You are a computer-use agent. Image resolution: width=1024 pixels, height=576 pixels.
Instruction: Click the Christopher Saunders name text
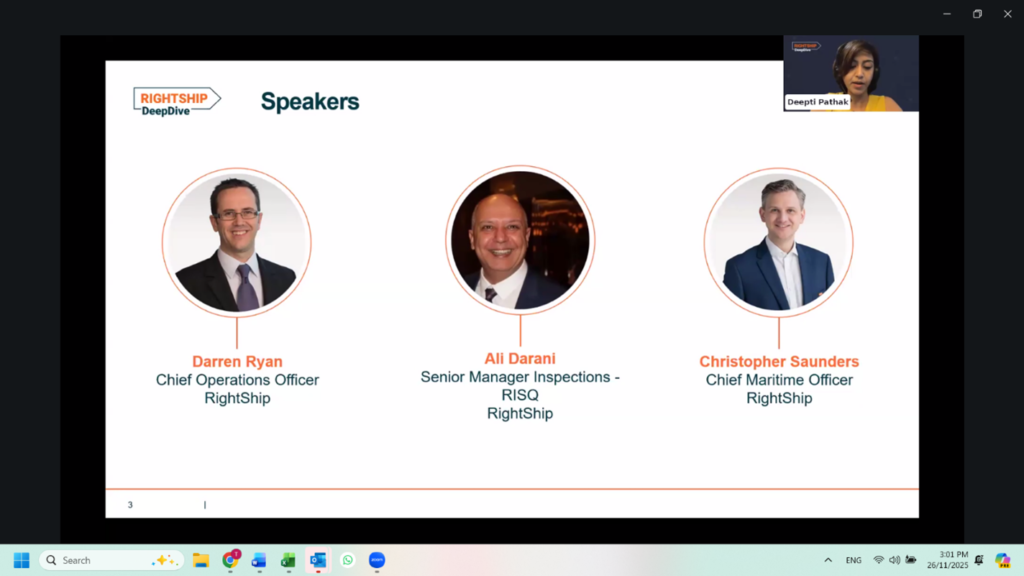tap(779, 362)
